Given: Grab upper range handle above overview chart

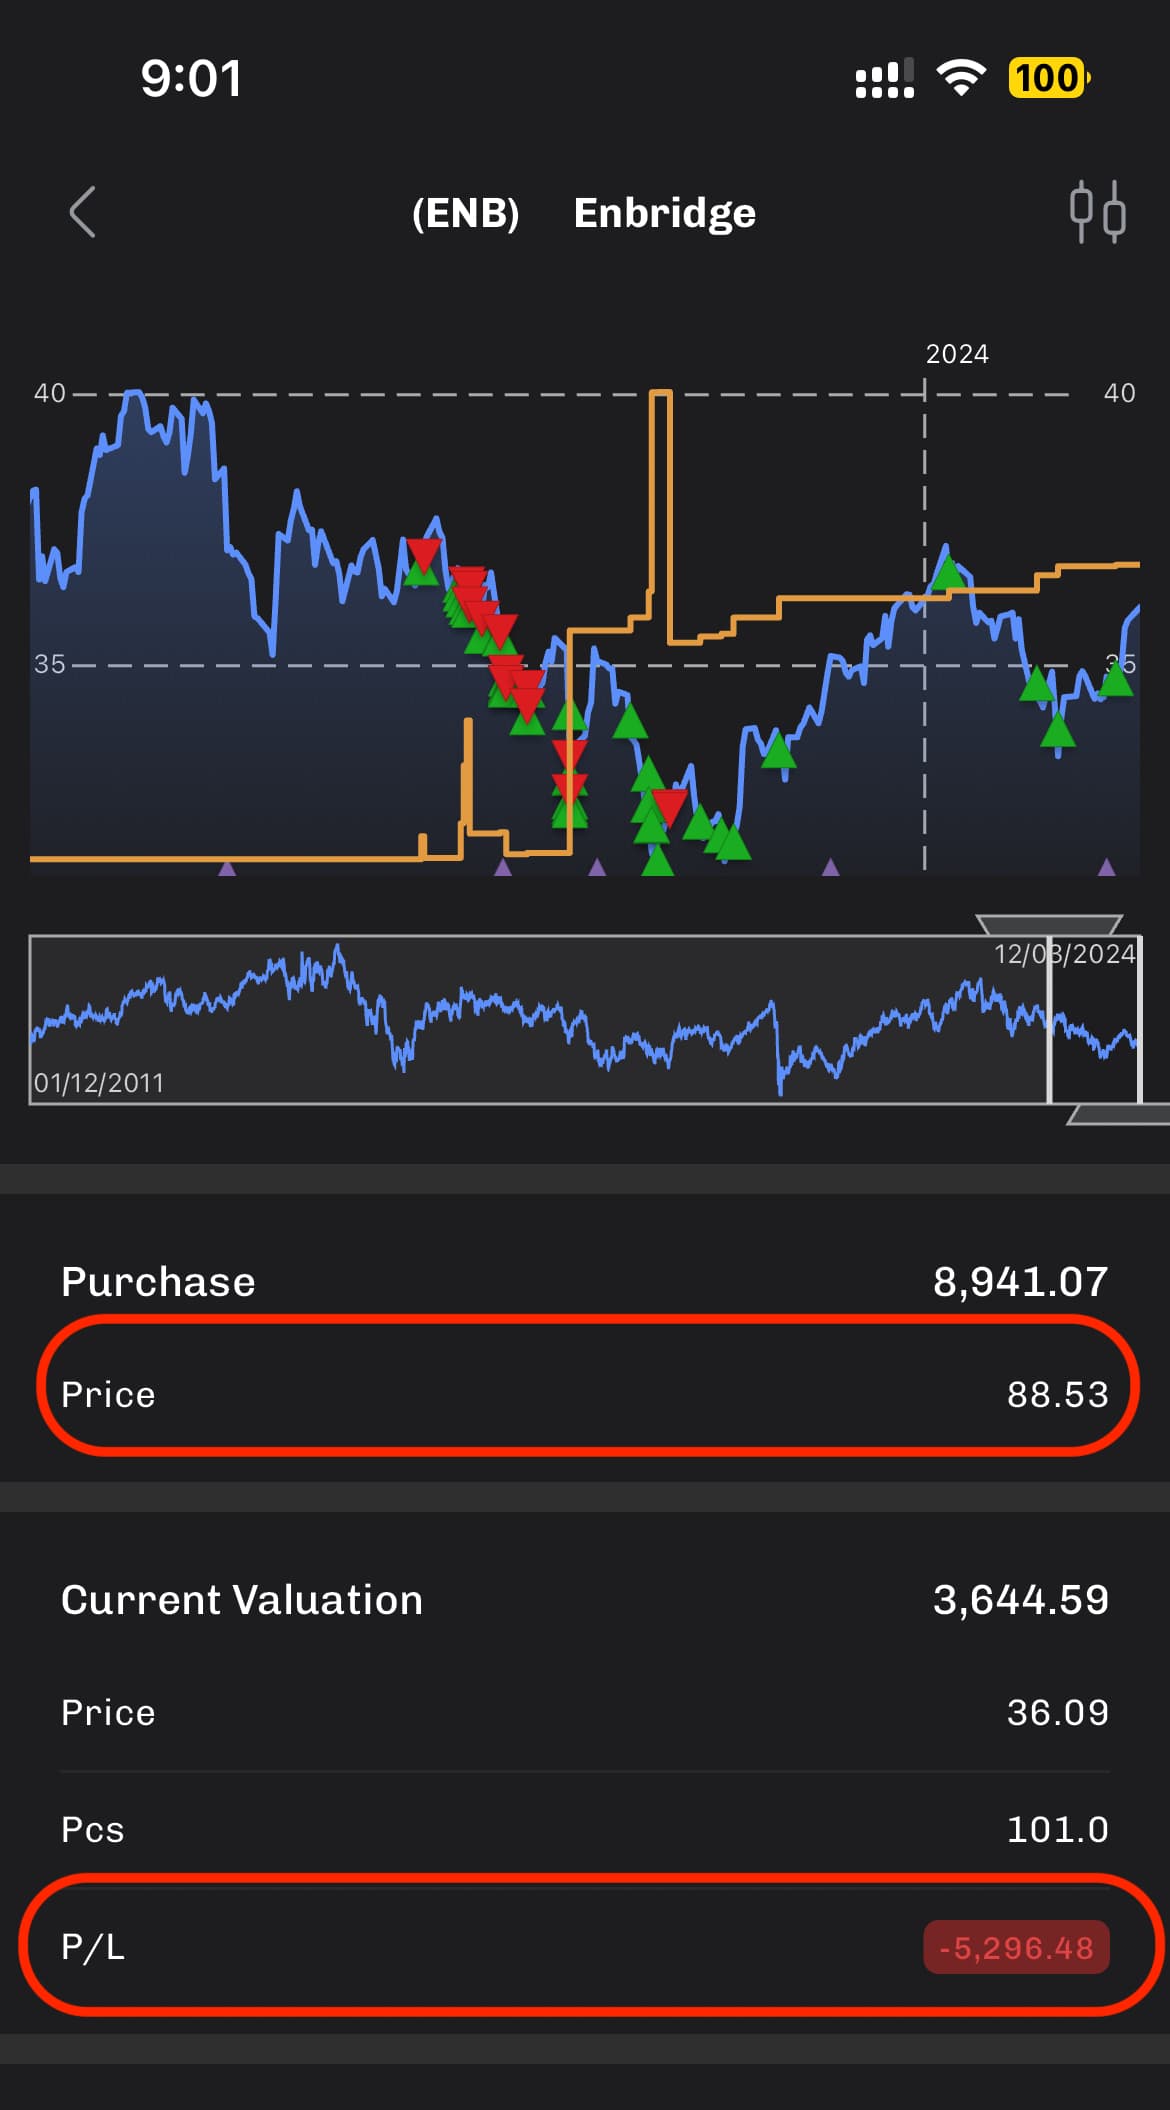Looking at the screenshot, I should click(1048, 923).
